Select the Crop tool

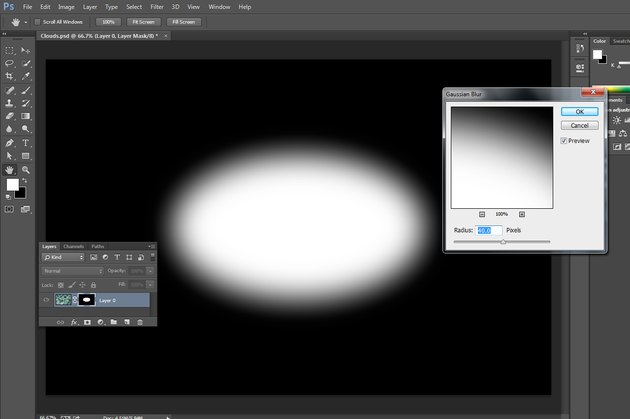10,76
